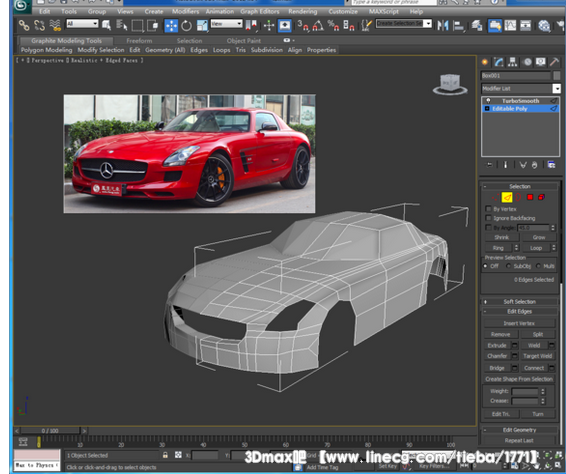This screenshot has height=474, width=566.
Task: Open the Rendering menu
Action: [x=302, y=12]
